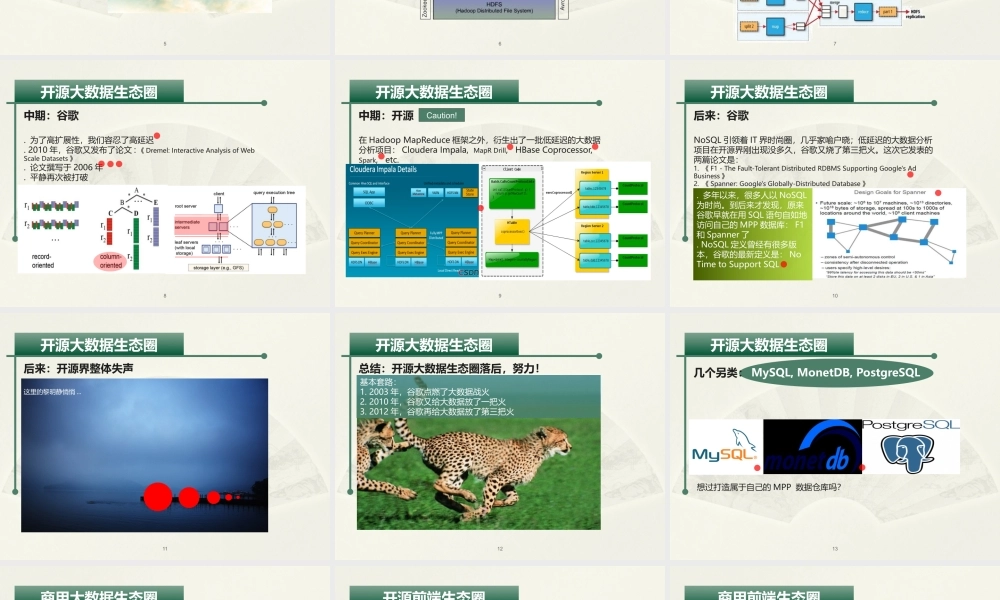Image resolution: width=1000 pixels, height=600 pixels.
Task: Click the PostgreSQL elephant logo
Action: (911, 446)
